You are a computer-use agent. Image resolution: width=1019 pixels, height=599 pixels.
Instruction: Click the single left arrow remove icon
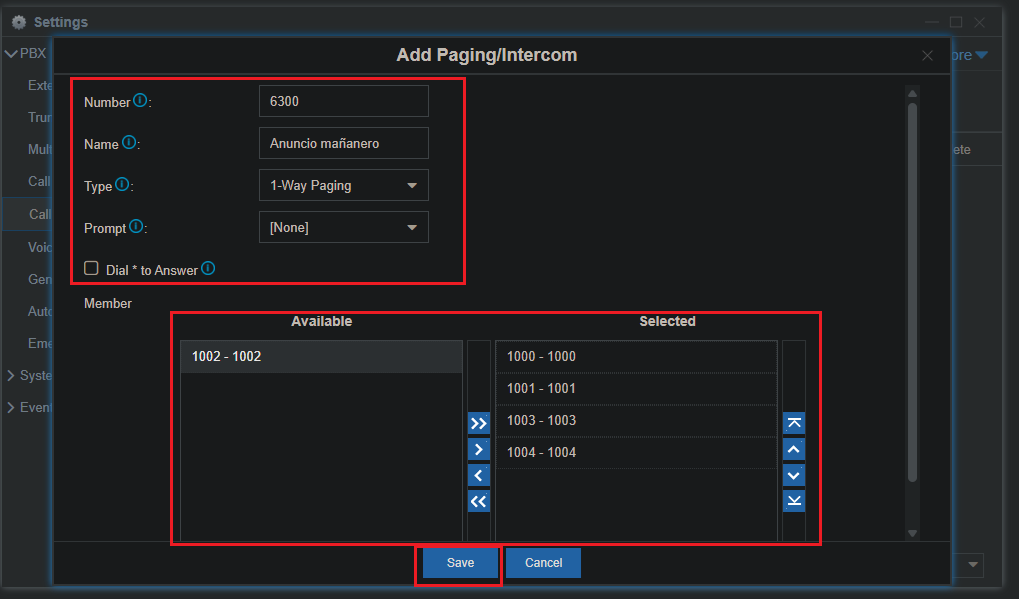pyautogui.click(x=479, y=476)
